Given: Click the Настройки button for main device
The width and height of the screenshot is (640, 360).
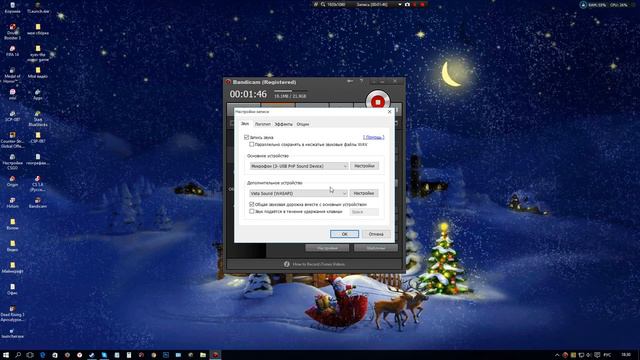Looking at the screenshot, I should [x=364, y=166].
